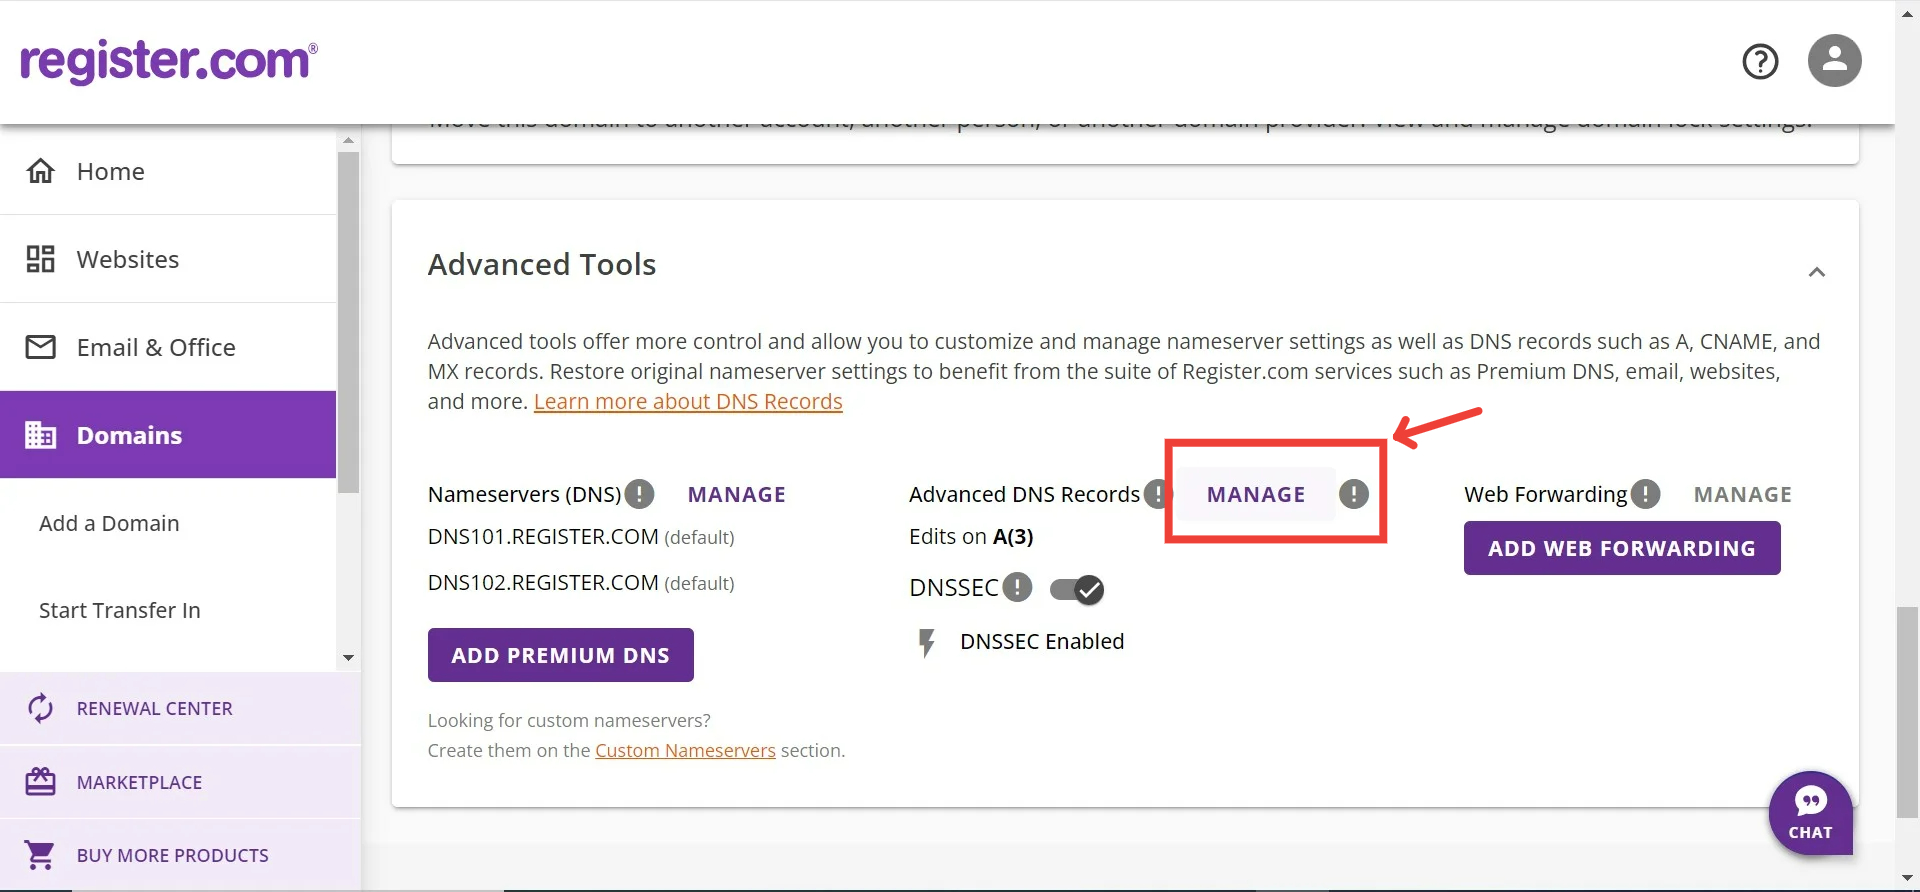Open MARKETPLACE link
Screen dimensions: 1920x892
click(139, 782)
